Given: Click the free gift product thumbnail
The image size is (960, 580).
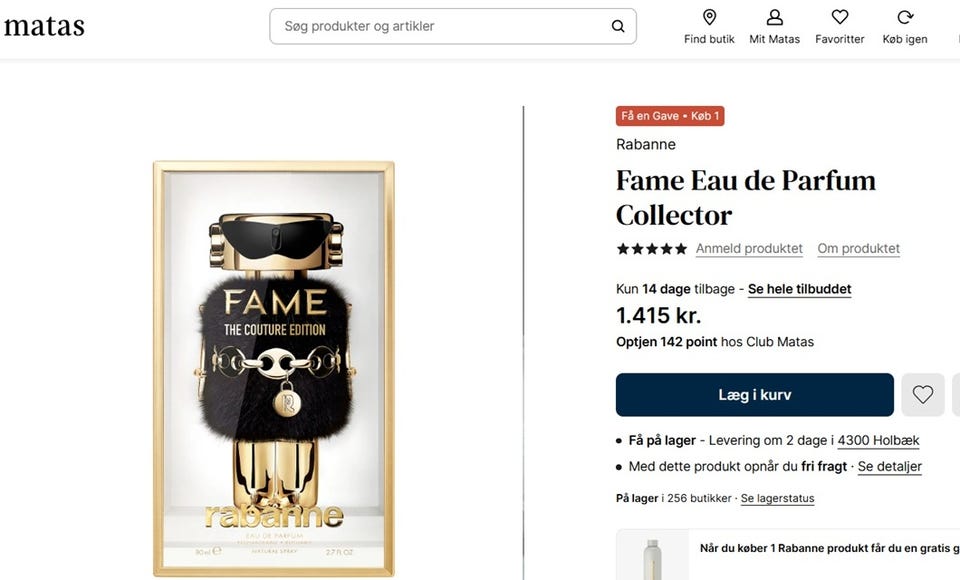Looking at the screenshot, I should [x=652, y=558].
